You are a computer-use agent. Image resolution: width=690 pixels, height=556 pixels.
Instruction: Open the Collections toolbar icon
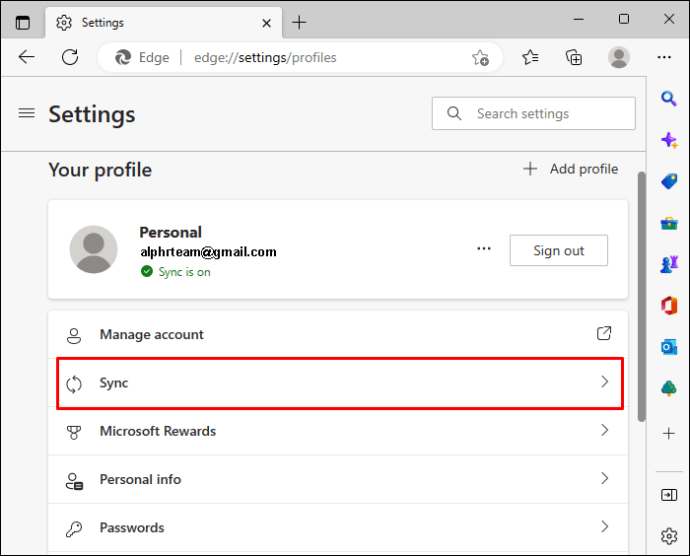574,57
